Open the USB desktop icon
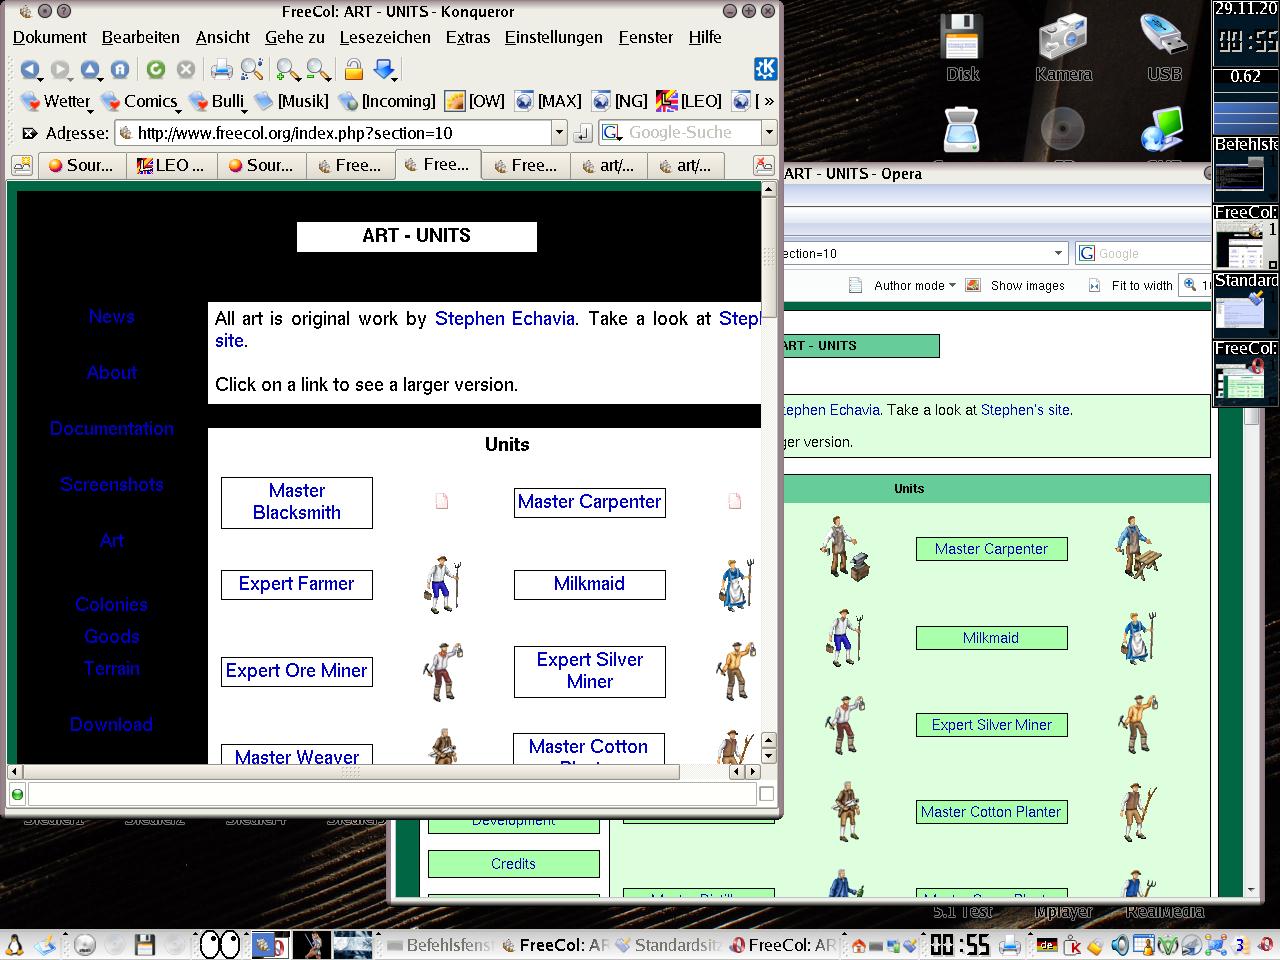 click(1164, 48)
